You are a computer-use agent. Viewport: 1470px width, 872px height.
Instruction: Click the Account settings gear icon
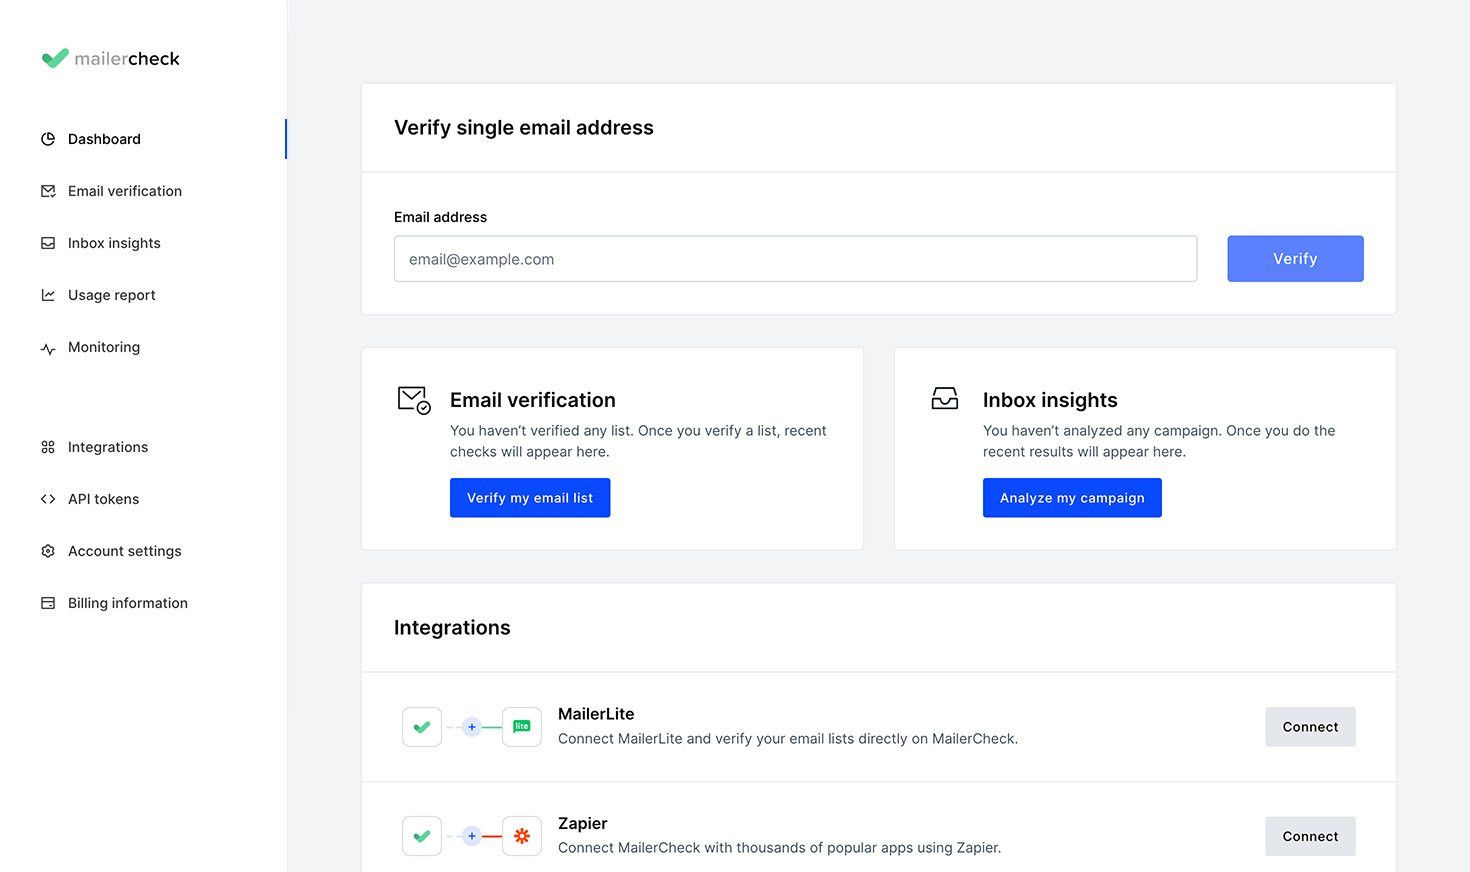48,551
